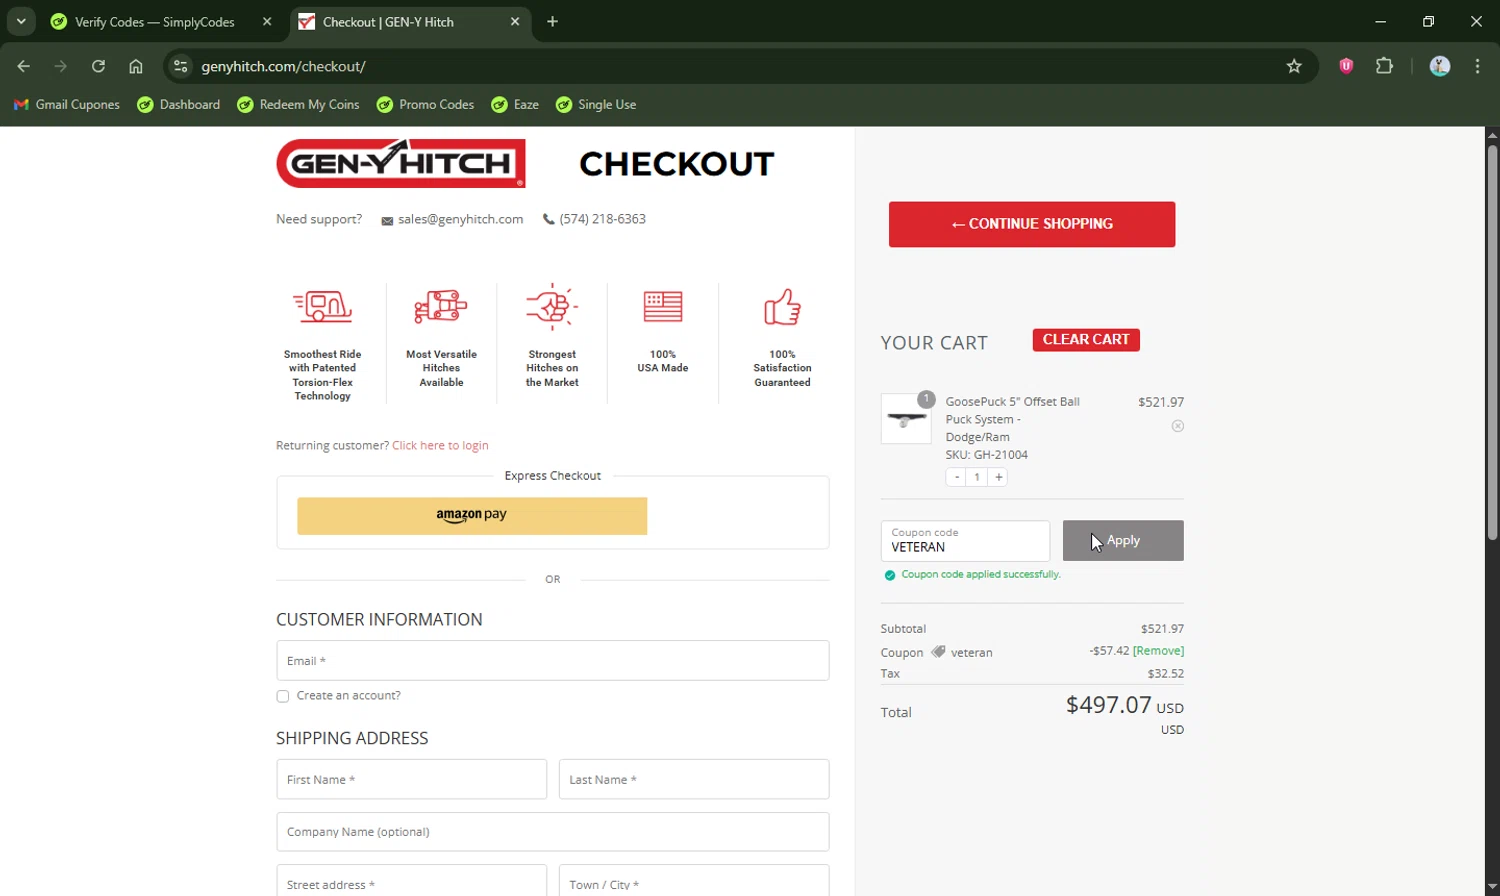Close the Verify Codes — SimplyCodes tab

(x=267, y=21)
